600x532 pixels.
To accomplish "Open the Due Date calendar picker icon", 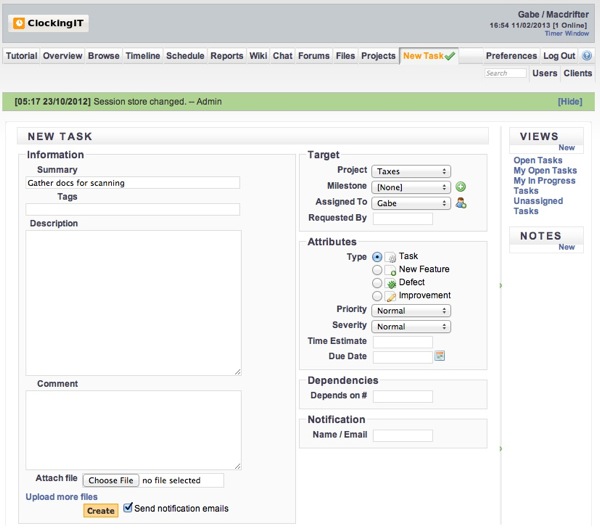I will pyautogui.click(x=439, y=356).
